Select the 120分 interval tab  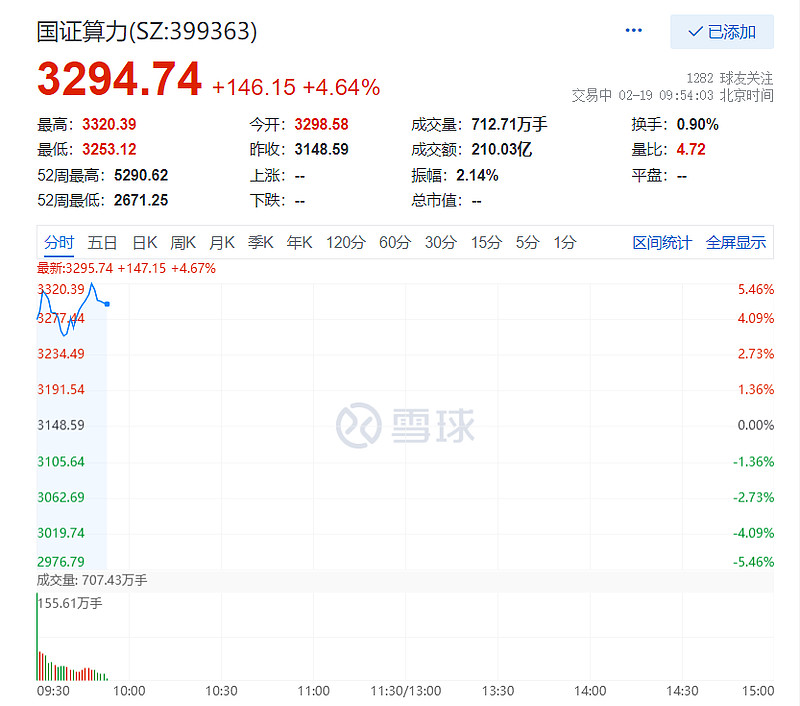click(x=346, y=242)
